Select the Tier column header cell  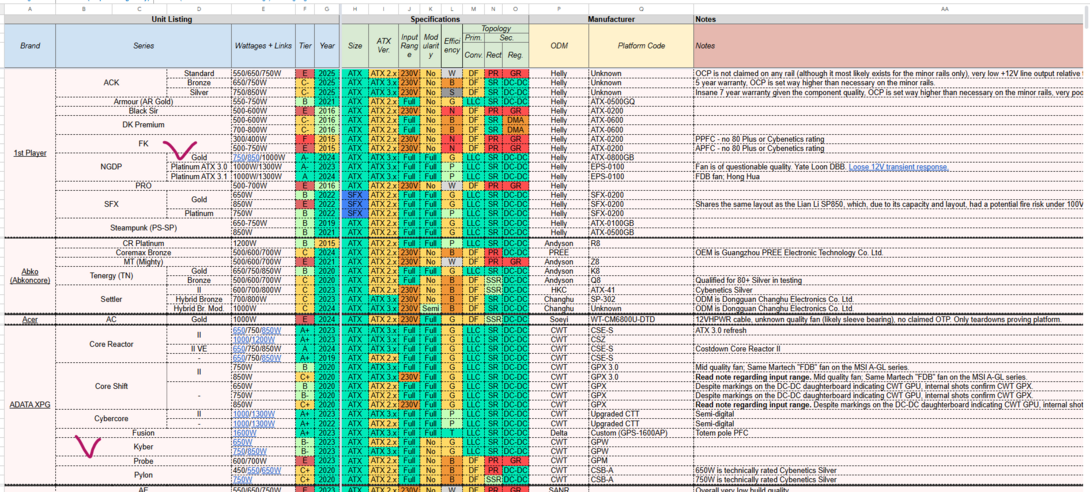tap(305, 46)
